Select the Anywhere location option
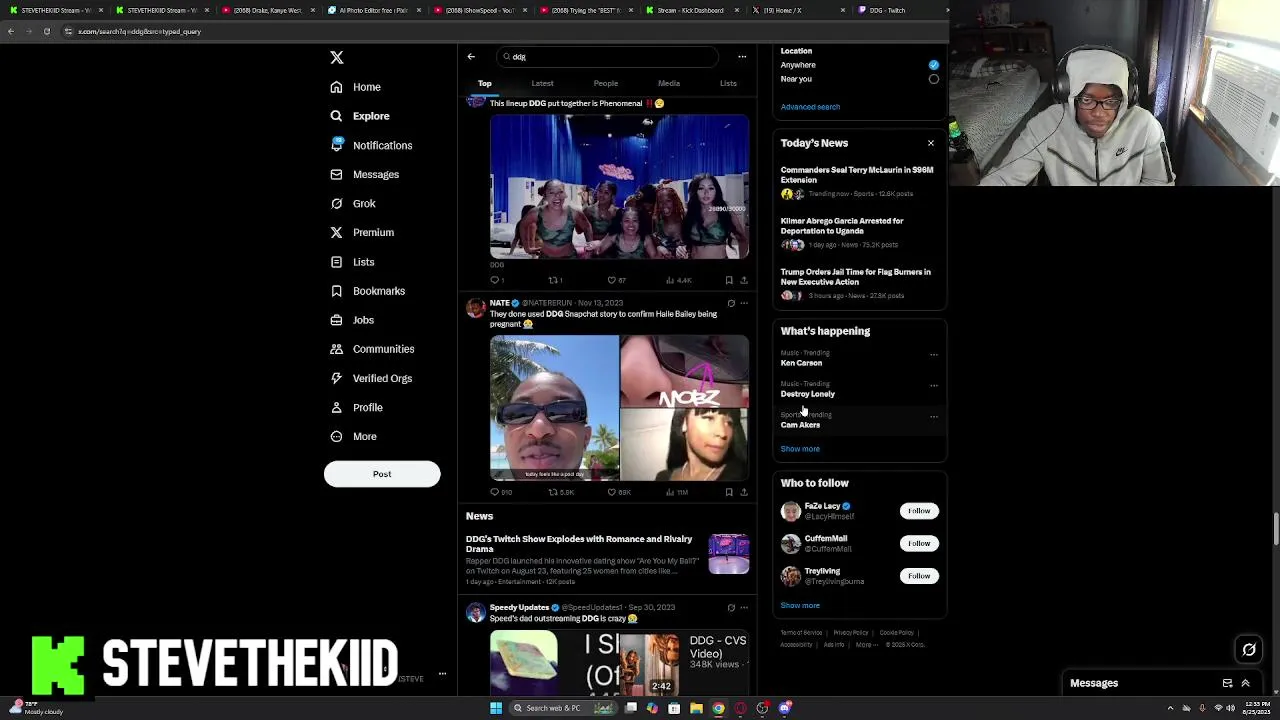1280x720 pixels. pos(933,65)
